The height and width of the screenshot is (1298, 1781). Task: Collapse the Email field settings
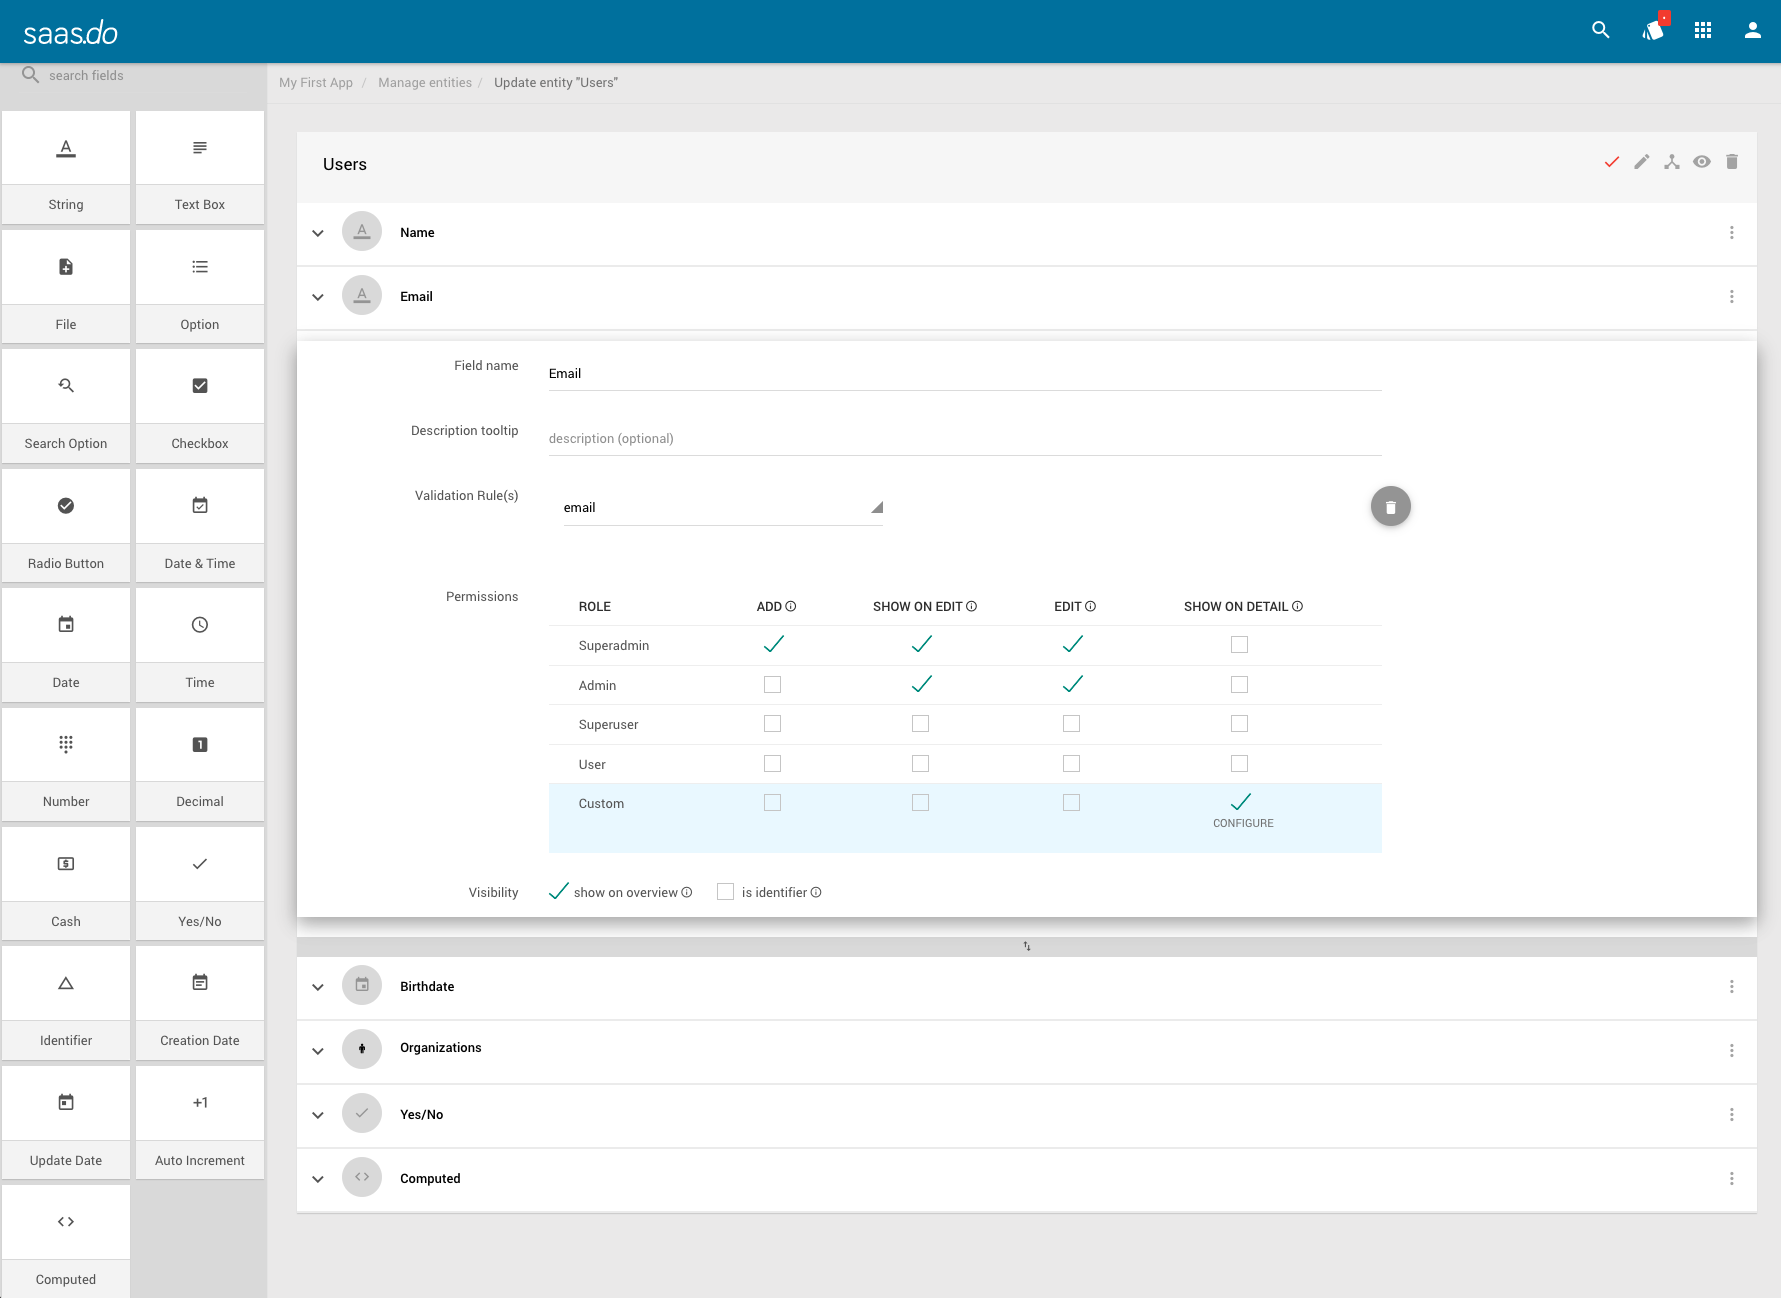pyautogui.click(x=318, y=297)
